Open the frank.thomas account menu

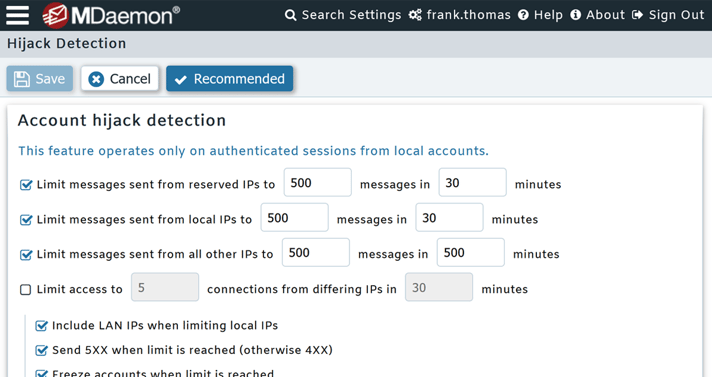click(x=459, y=15)
